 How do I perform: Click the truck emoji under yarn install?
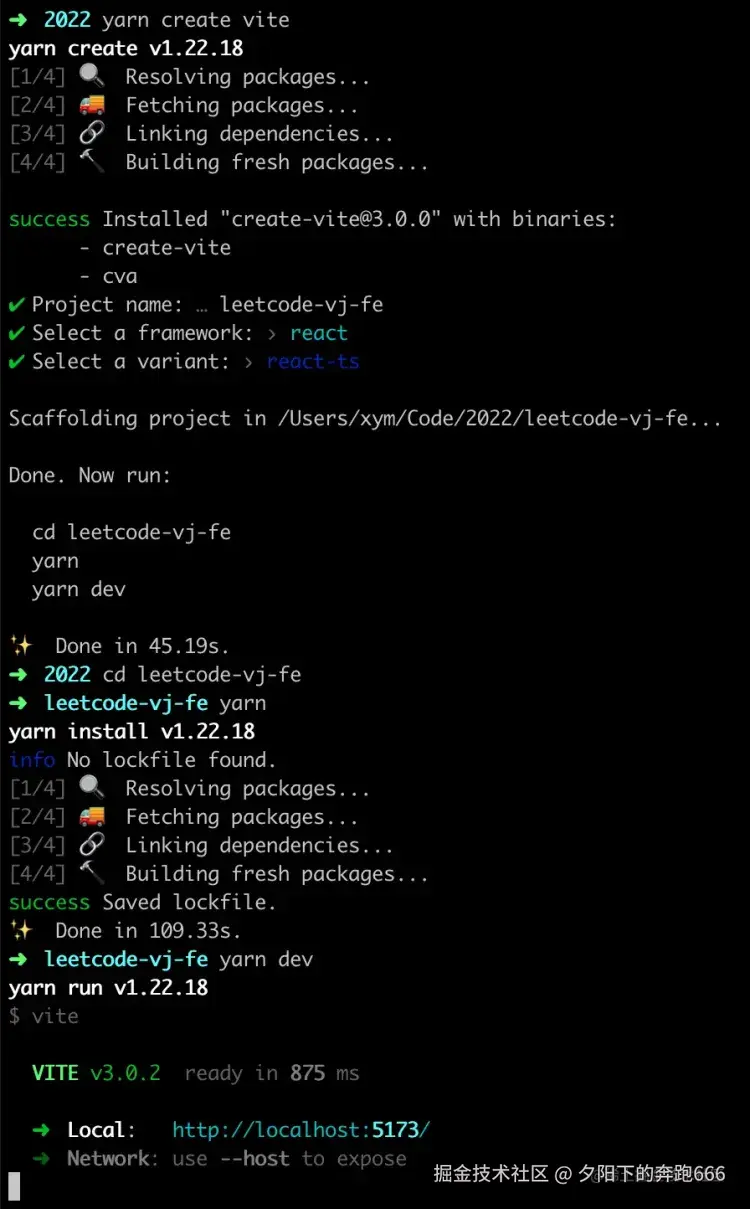click(91, 817)
